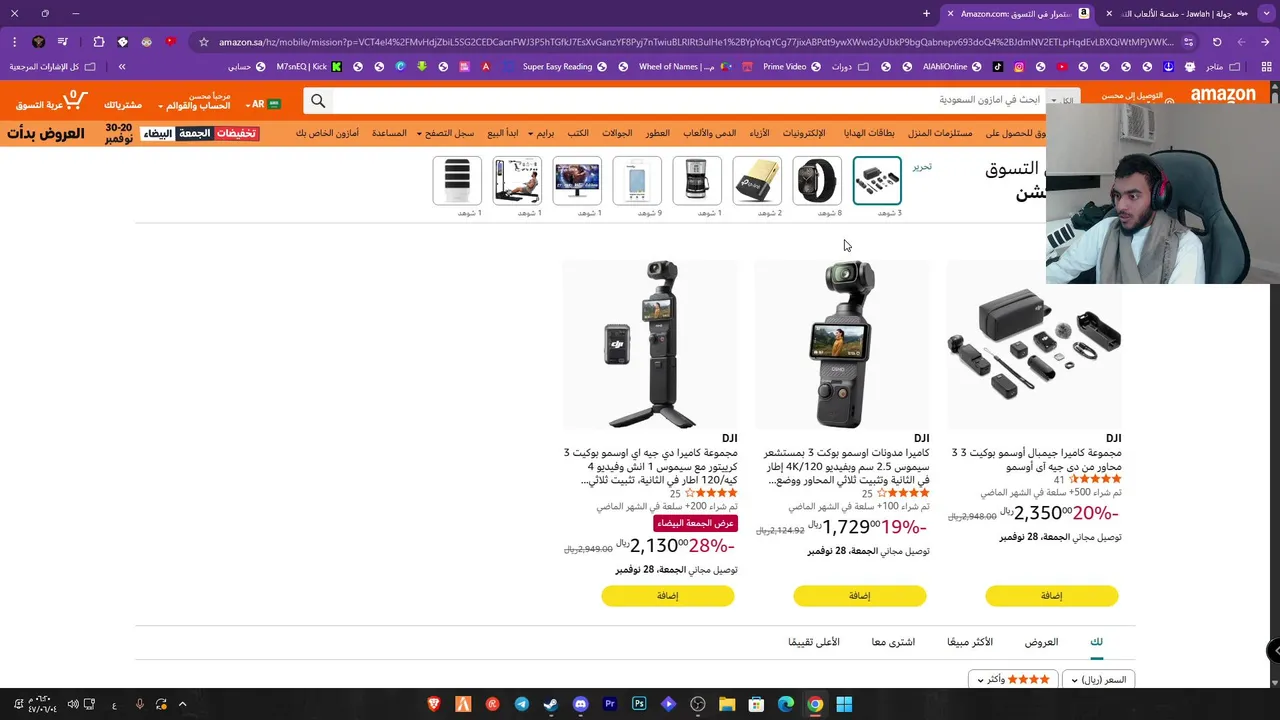Add the 1,729 riyal Osmo Pocket camera
This screenshot has width=1280, height=720.
(x=860, y=596)
